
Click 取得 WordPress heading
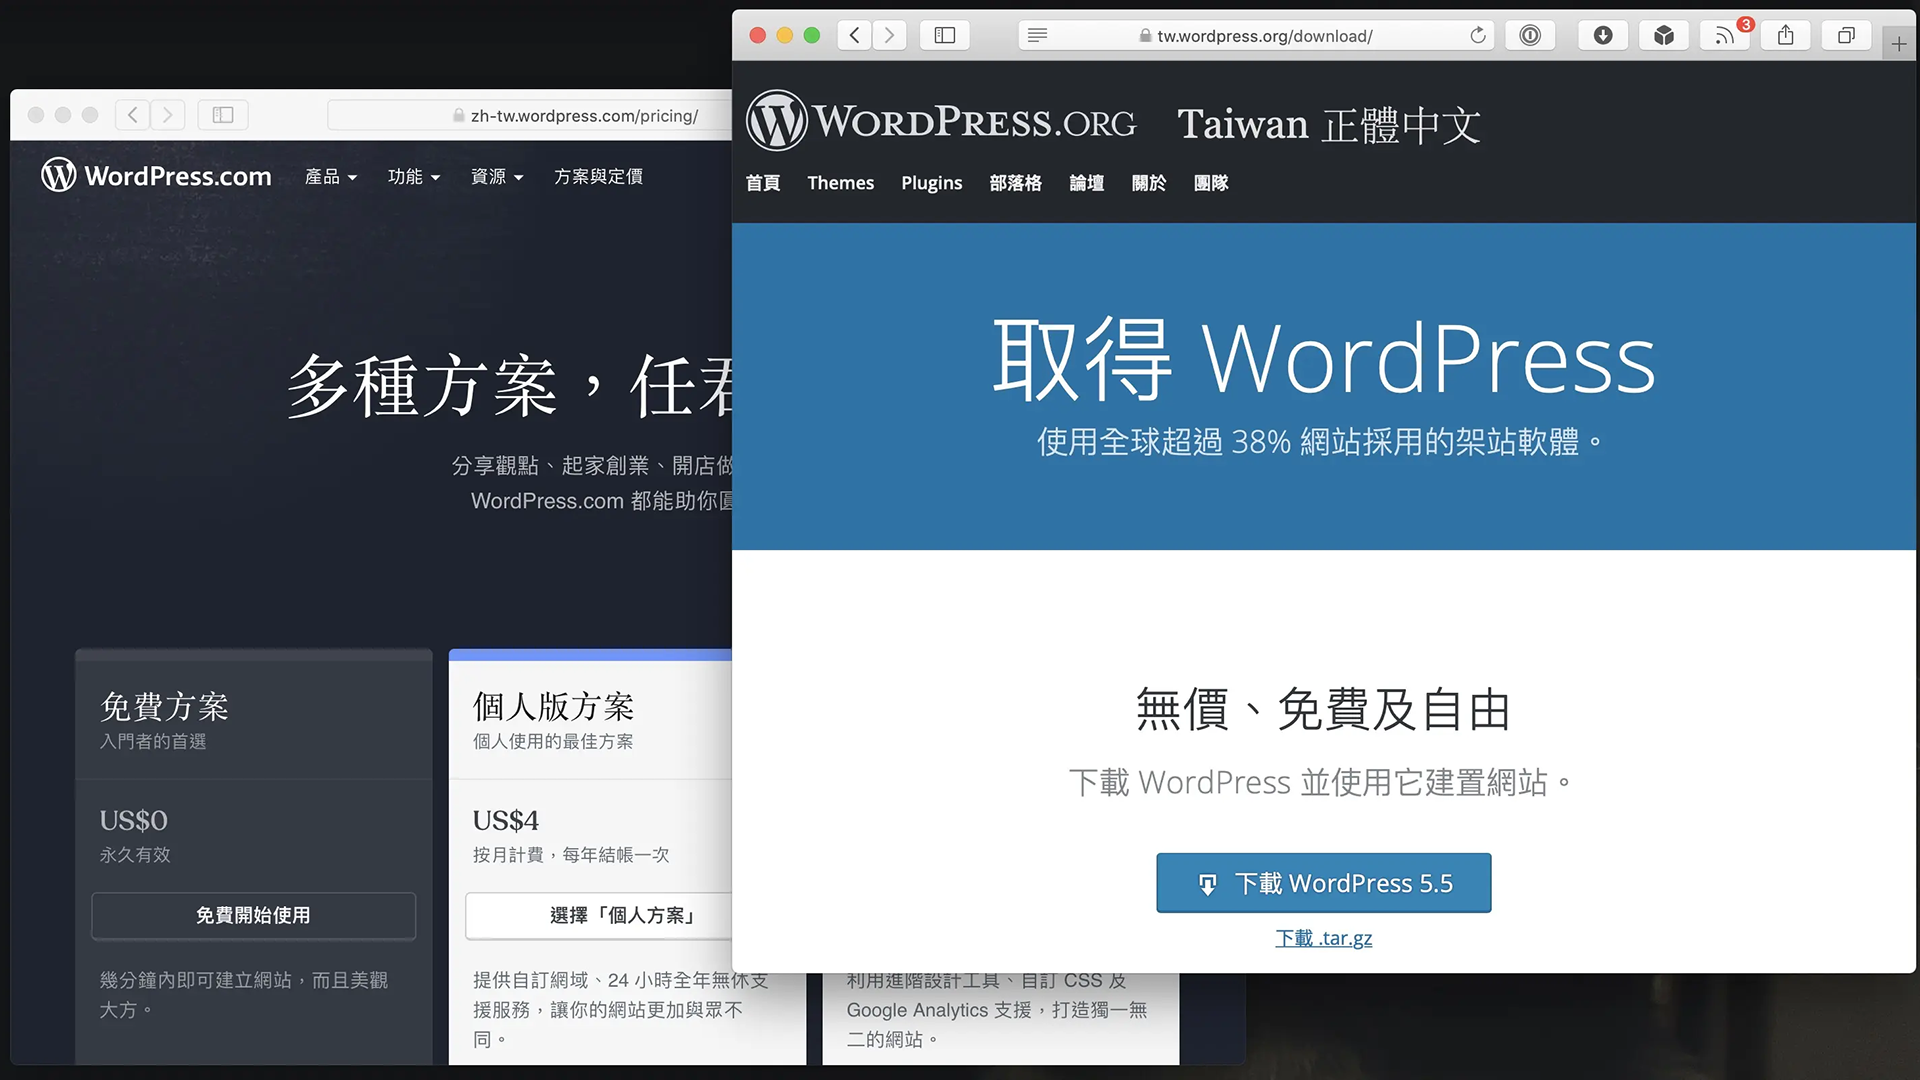tap(1324, 359)
